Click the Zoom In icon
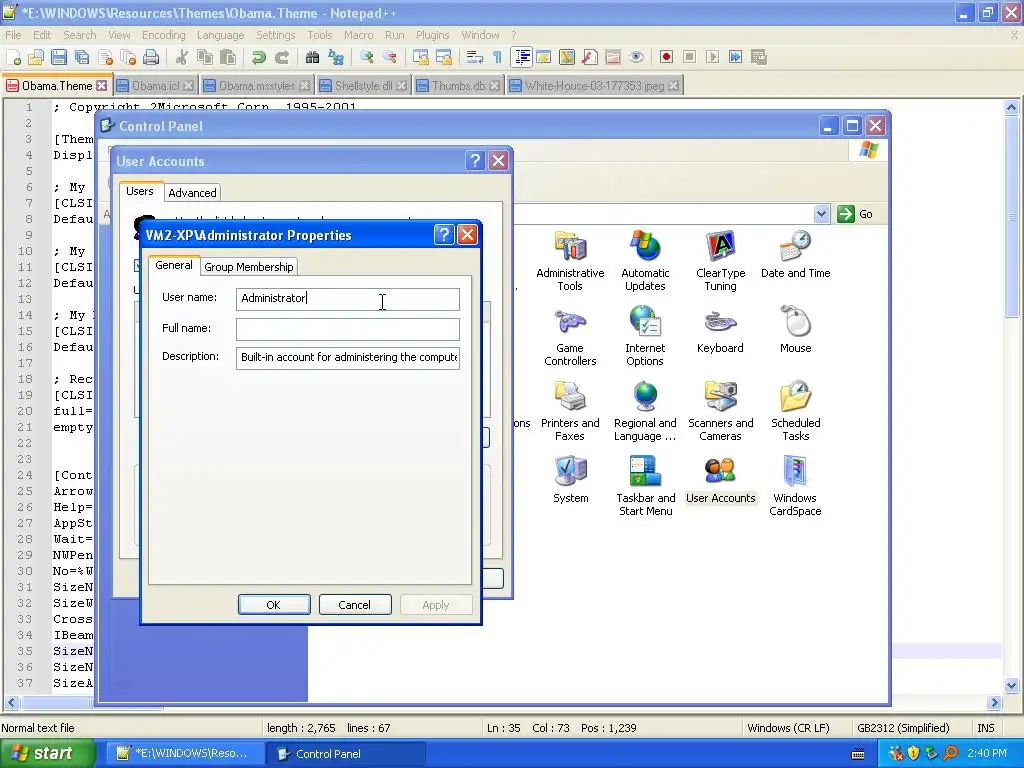 click(366, 57)
